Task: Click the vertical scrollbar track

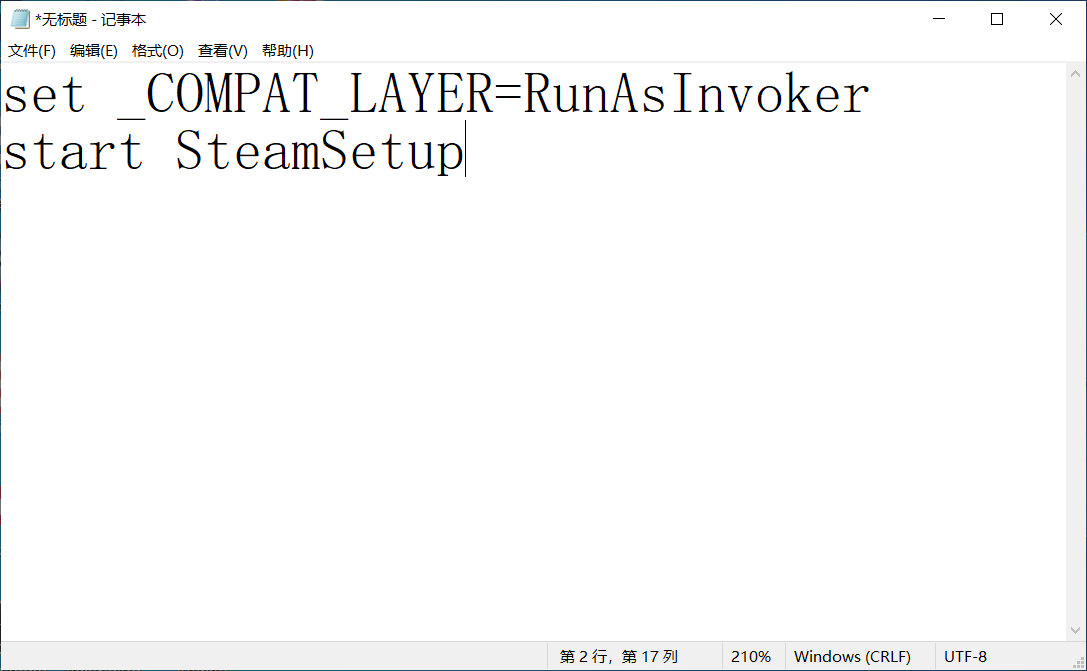Action: 1075,351
